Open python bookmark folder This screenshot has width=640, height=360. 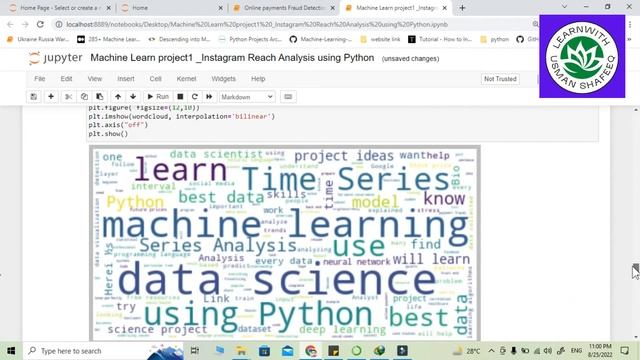click(495, 39)
